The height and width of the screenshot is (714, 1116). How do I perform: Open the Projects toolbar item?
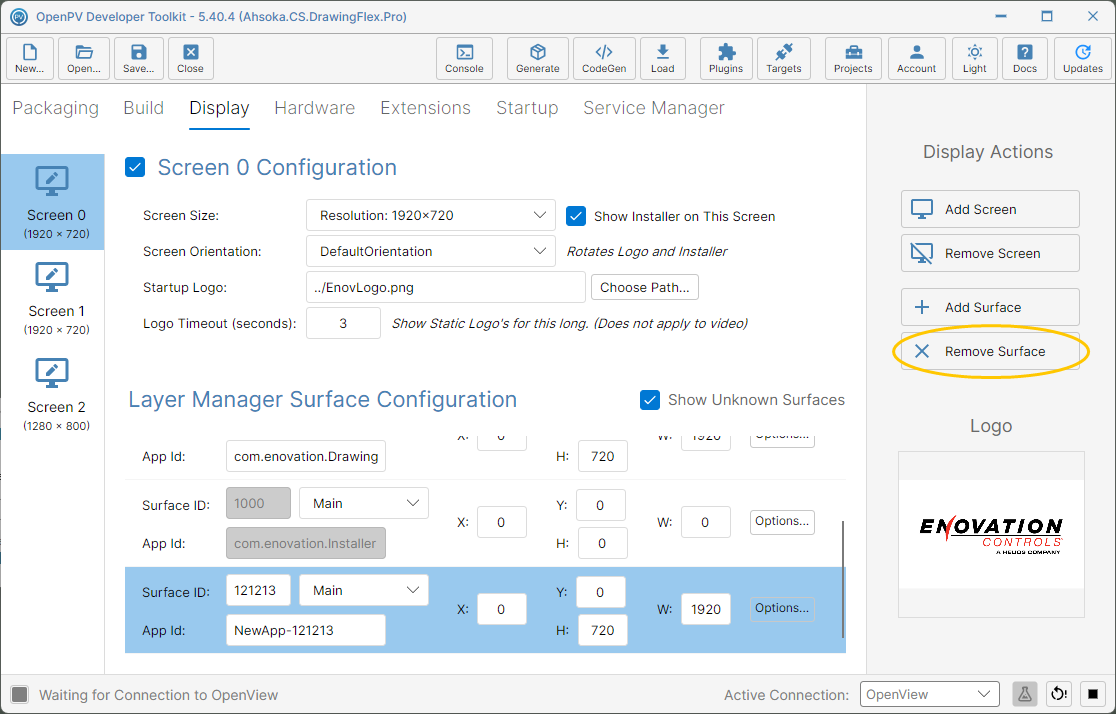pyautogui.click(x=853, y=58)
